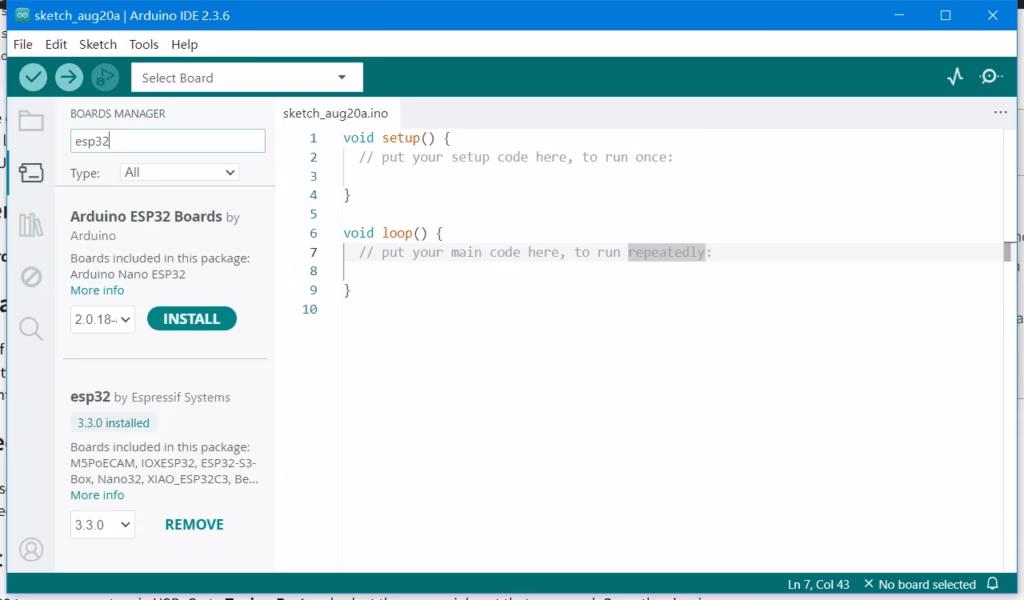Open the Serial Plotter
The width and height of the screenshot is (1024, 600).
pos(955,77)
